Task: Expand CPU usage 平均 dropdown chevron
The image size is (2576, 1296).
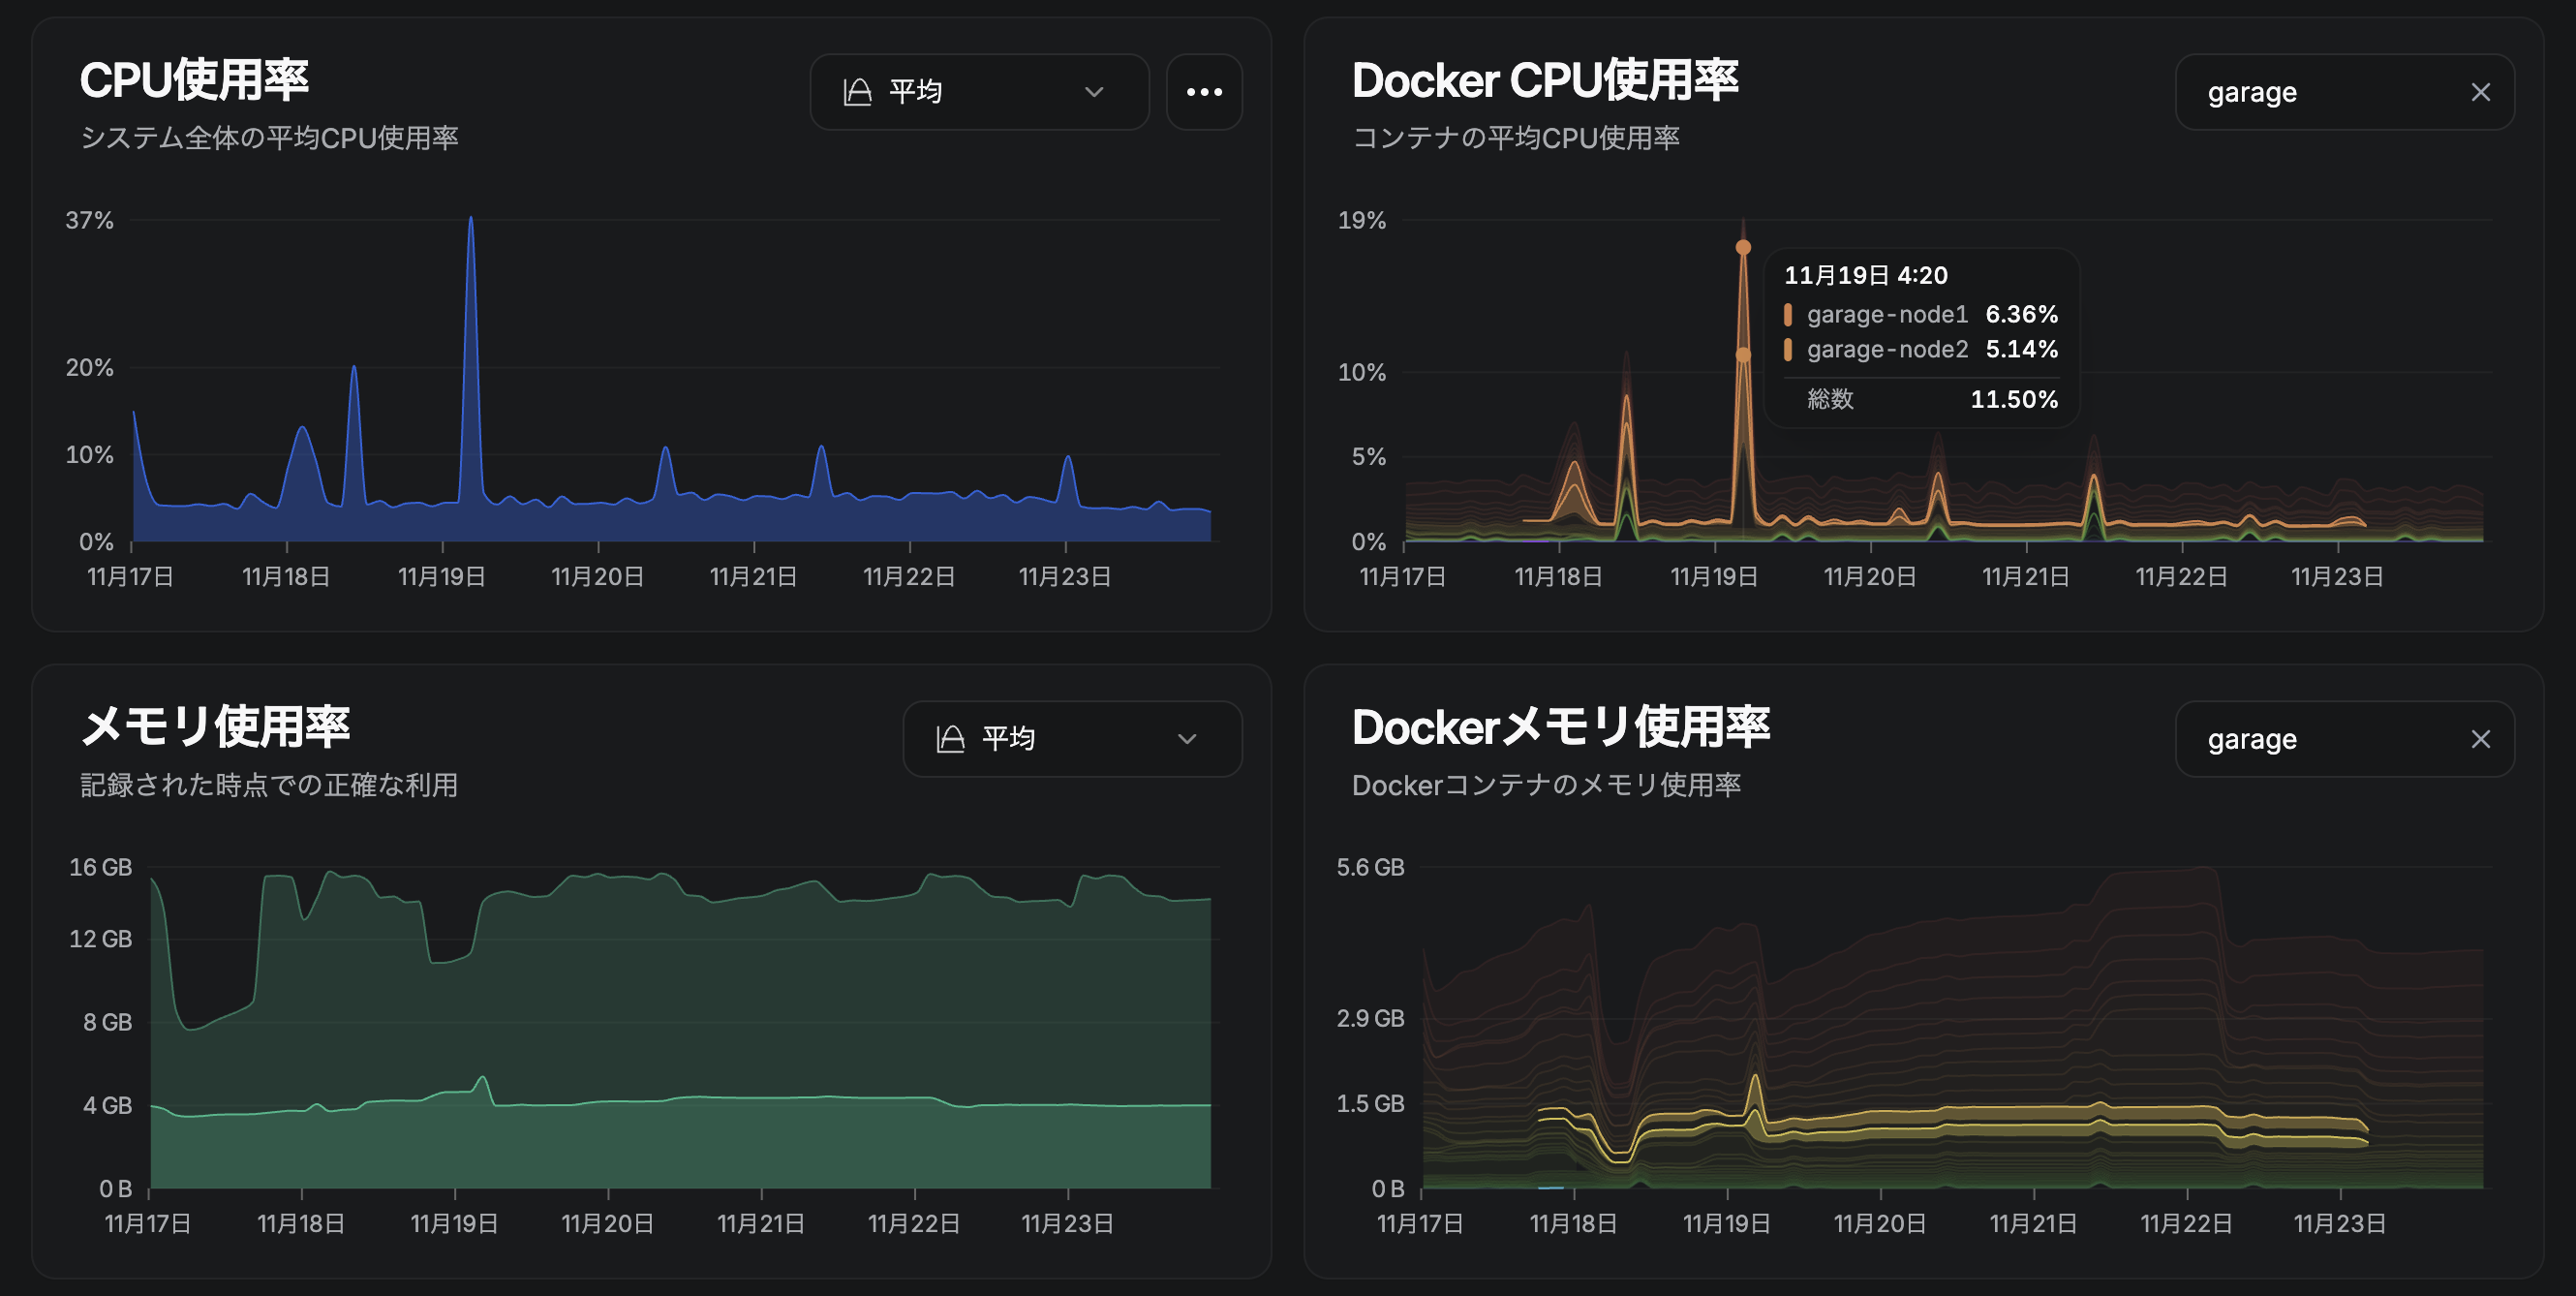Action: point(1094,92)
